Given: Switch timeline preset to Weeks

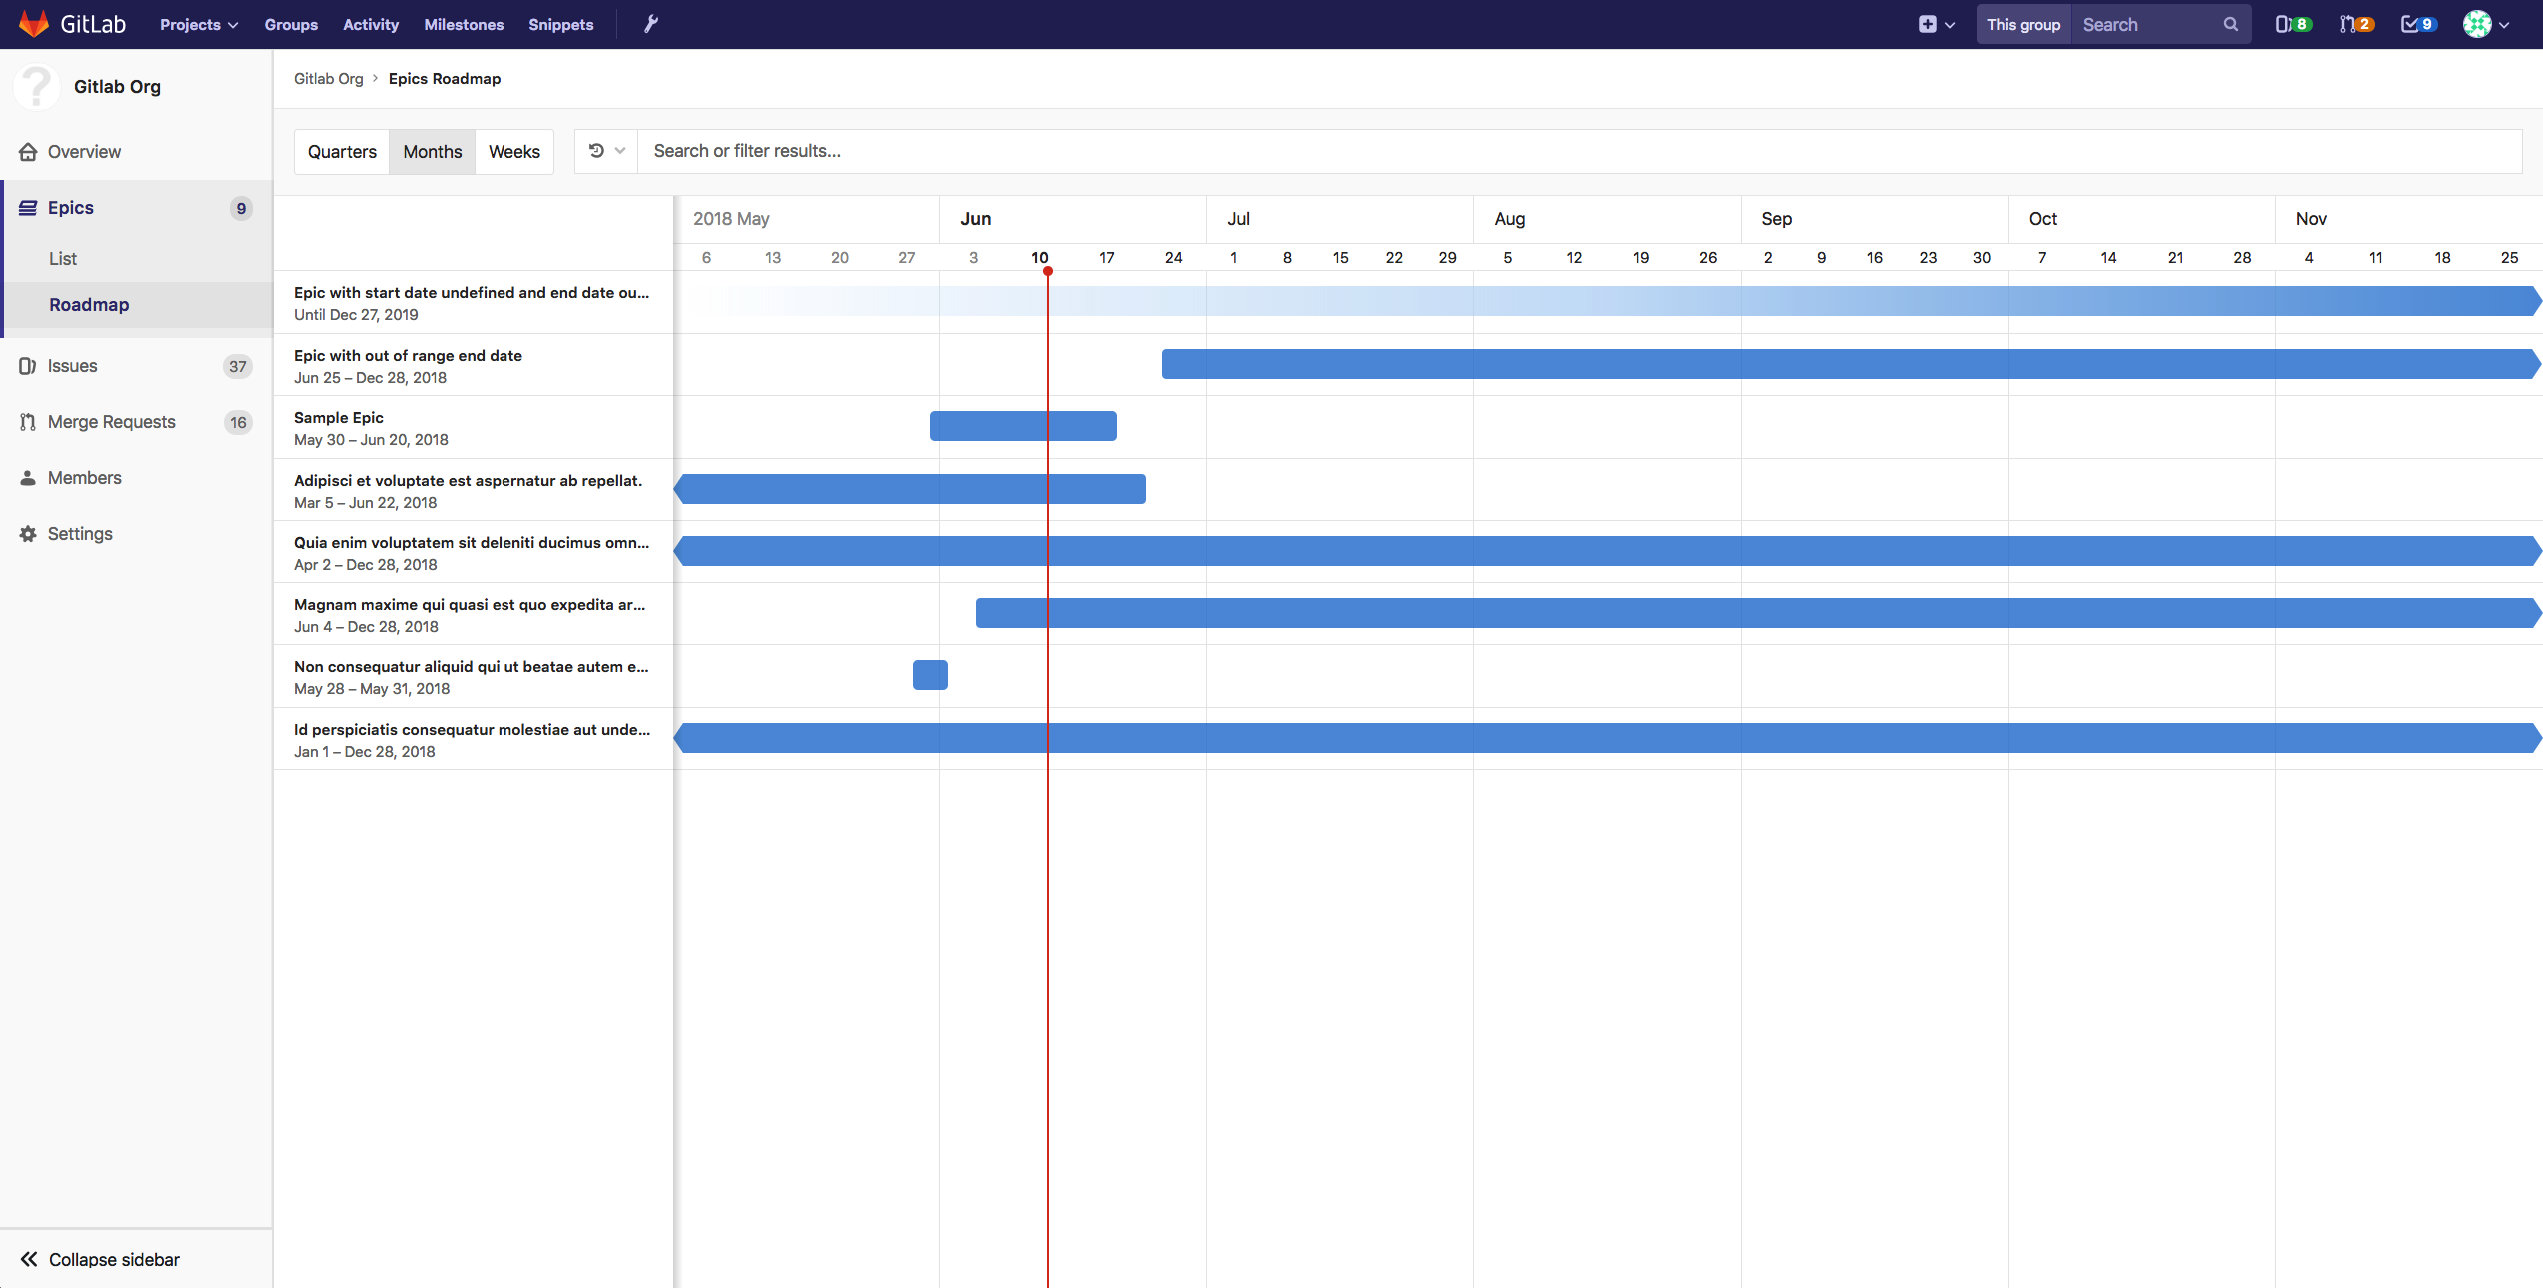Looking at the screenshot, I should click(514, 151).
